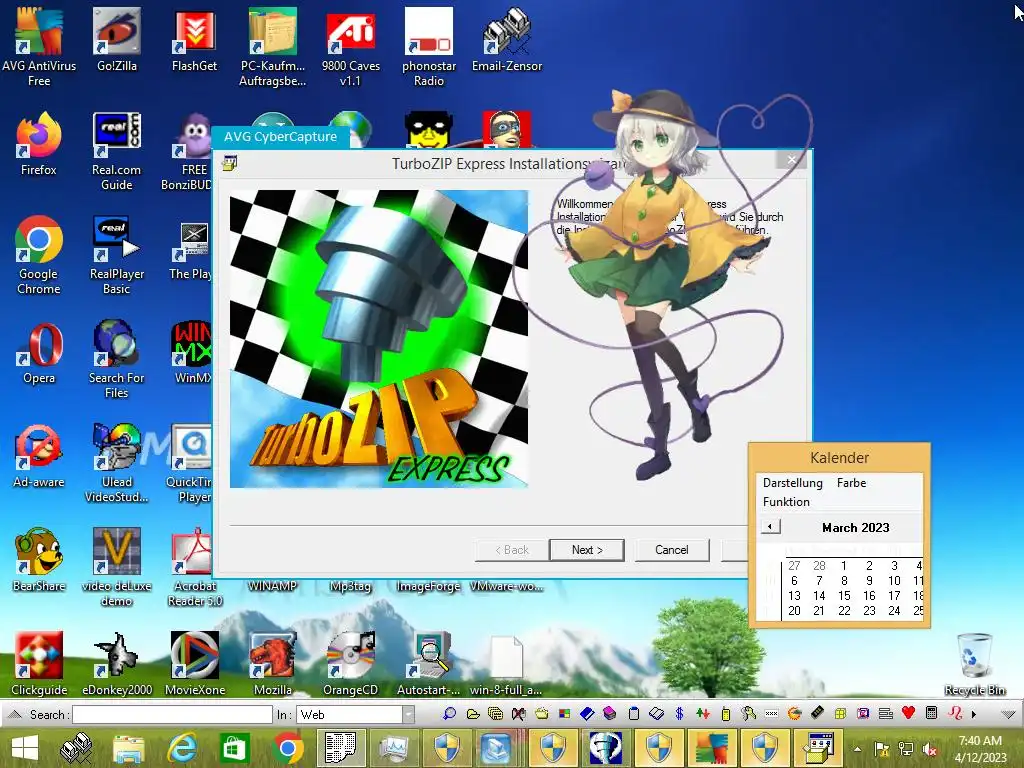
Task: Select the Ulead VideoStudio desktop icon
Action: click(x=117, y=463)
